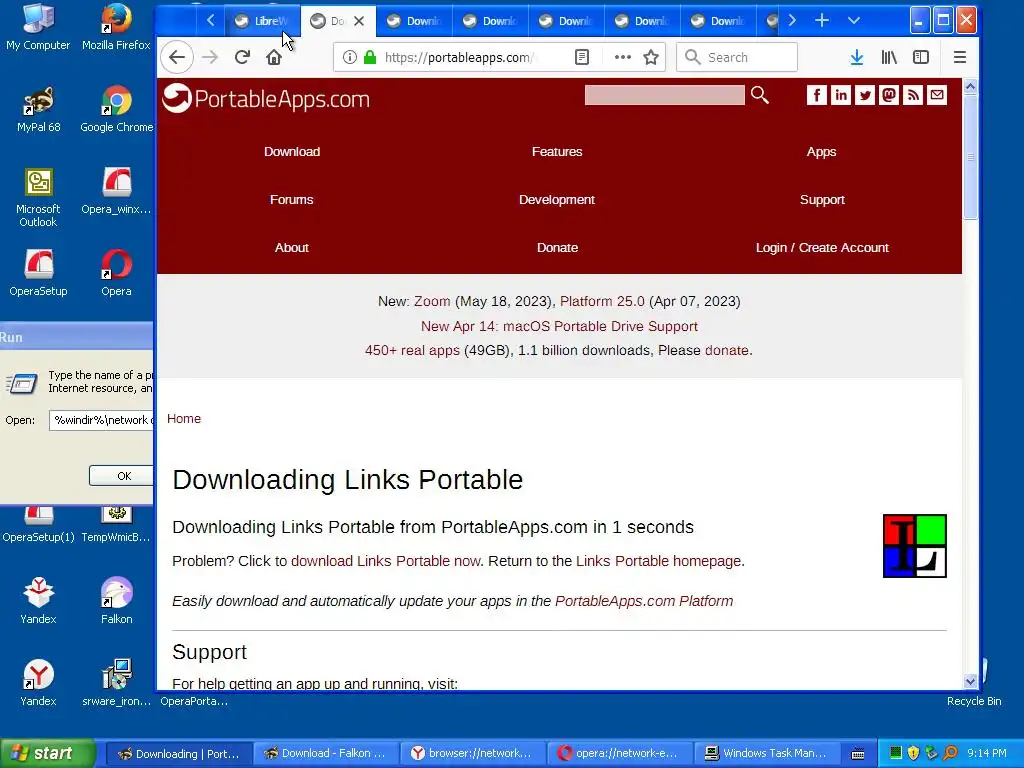The width and height of the screenshot is (1024, 768).
Task: Click the browser Search field
Action: click(x=737, y=57)
